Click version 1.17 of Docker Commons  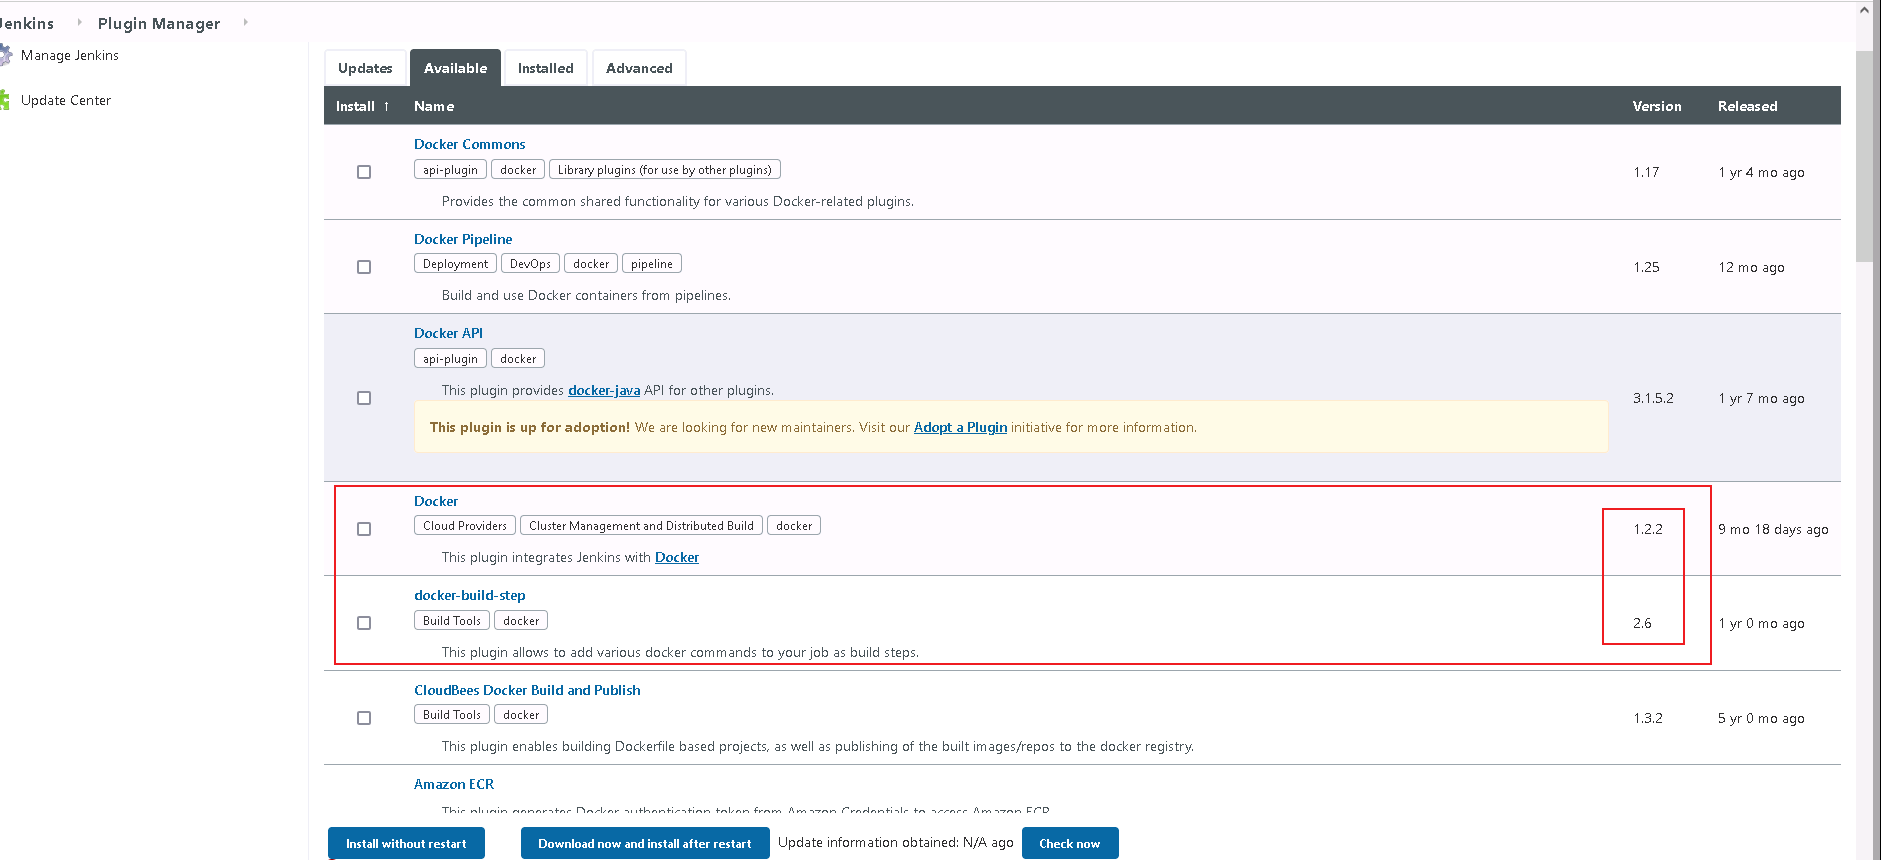(x=1646, y=172)
